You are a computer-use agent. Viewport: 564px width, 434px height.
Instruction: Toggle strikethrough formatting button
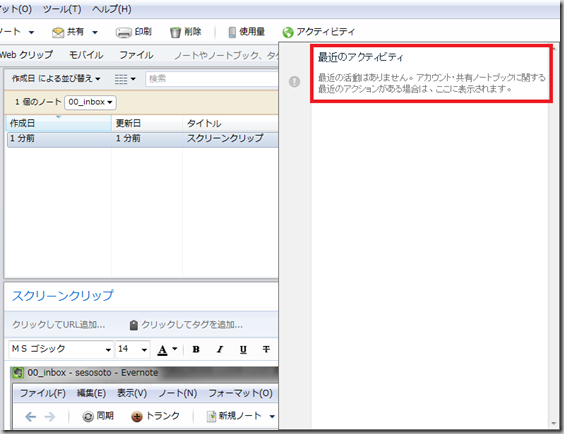[x=266, y=349]
